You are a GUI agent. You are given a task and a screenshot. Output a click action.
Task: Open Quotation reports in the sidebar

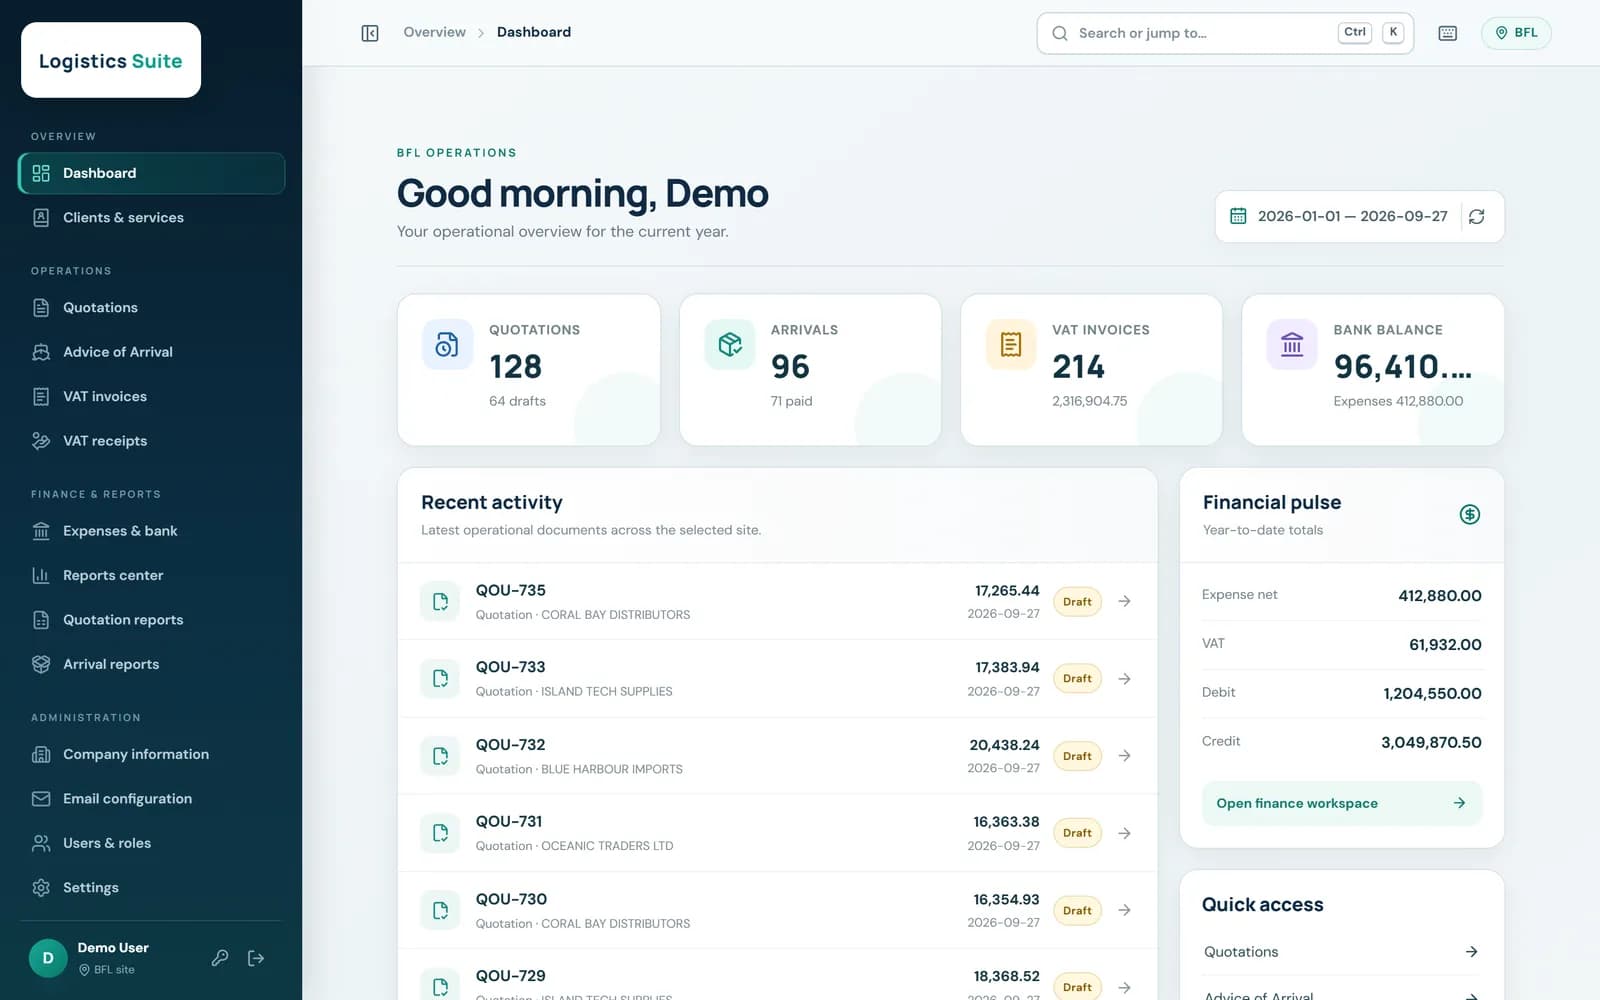point(151,620)
